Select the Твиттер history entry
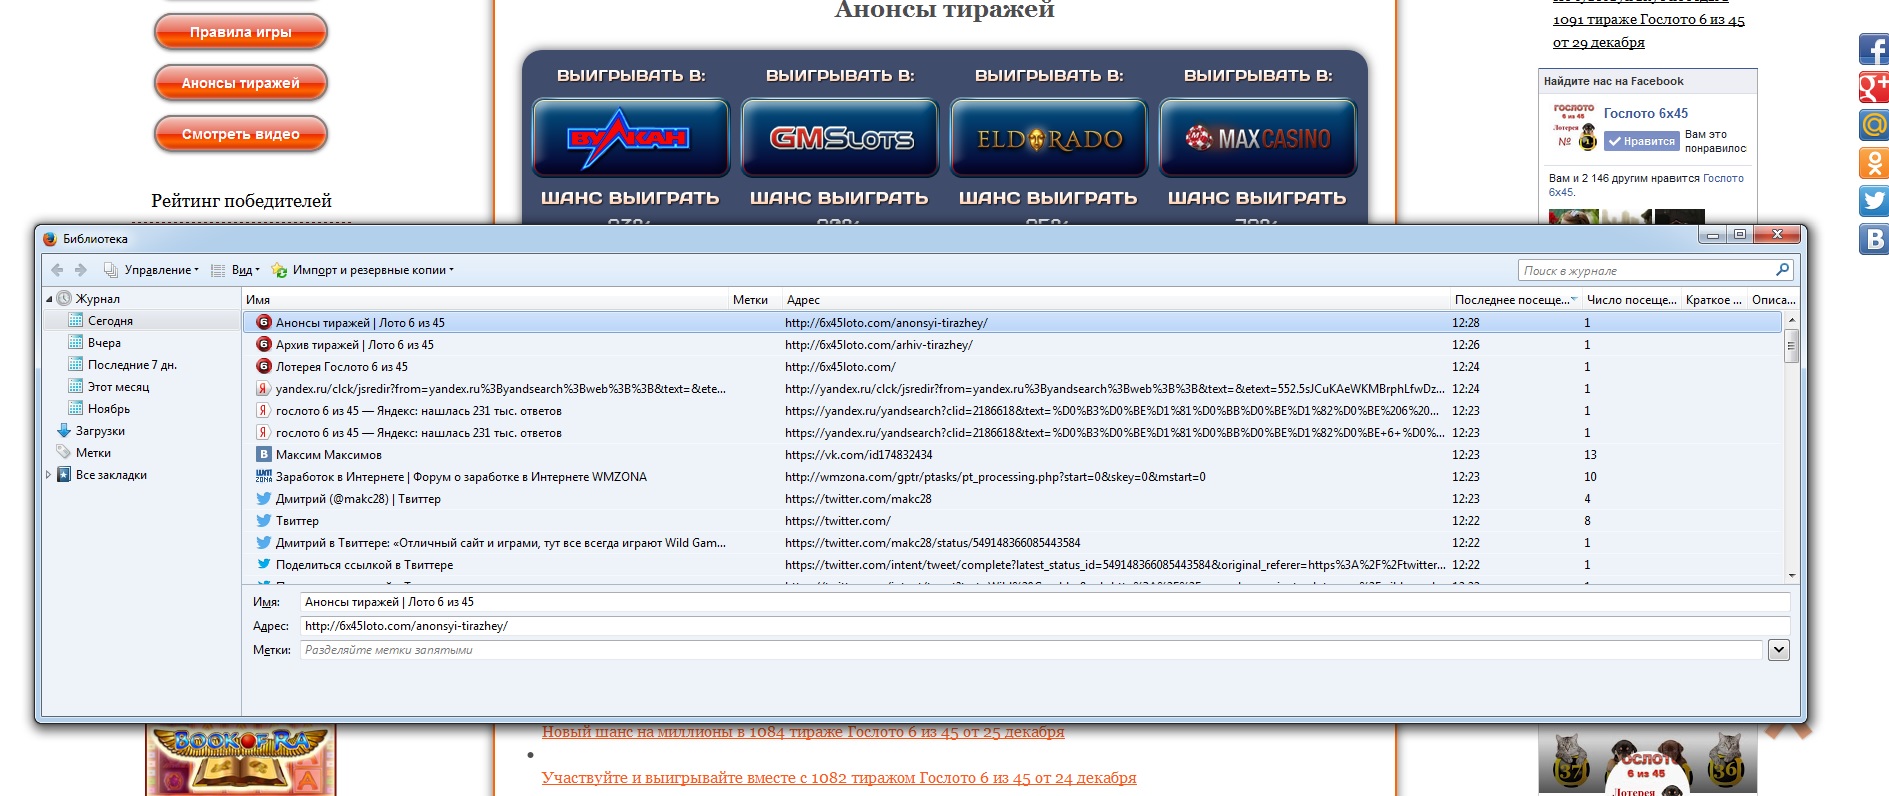The width and height of the screenshot is (1889, 796). point(1012,521)
